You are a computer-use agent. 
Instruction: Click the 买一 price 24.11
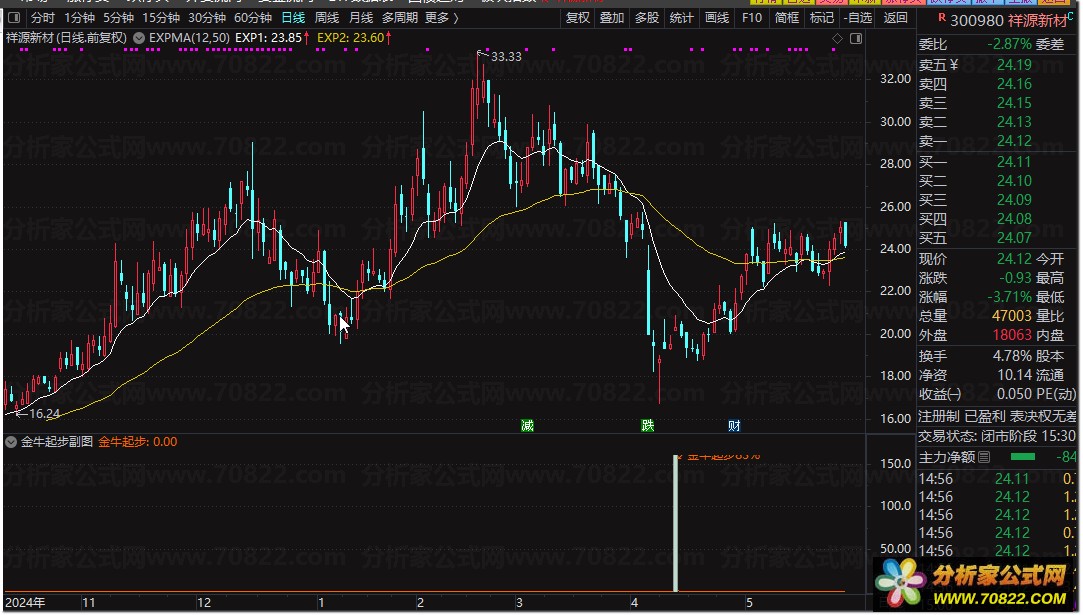(x=1014, y=162)
